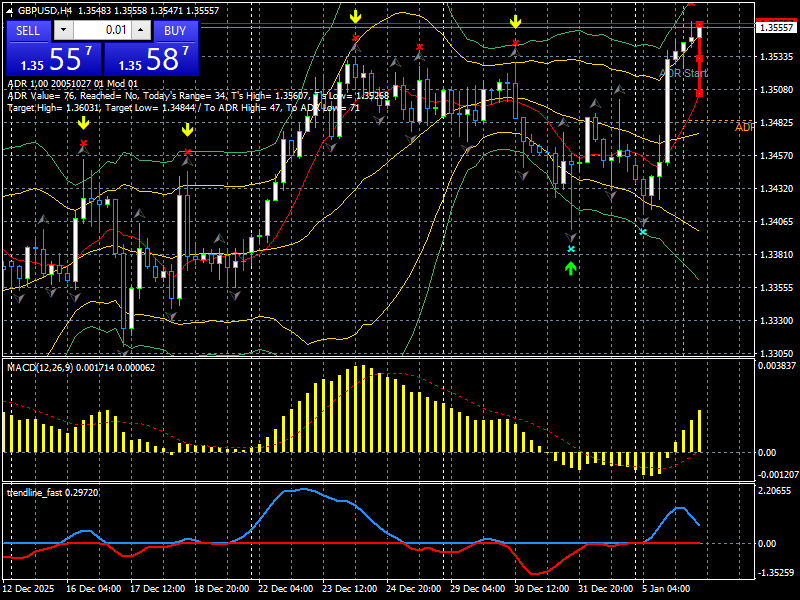Click the SELL one-click trading button
Viewport: 800px width, 600px height.
point(28,31)
